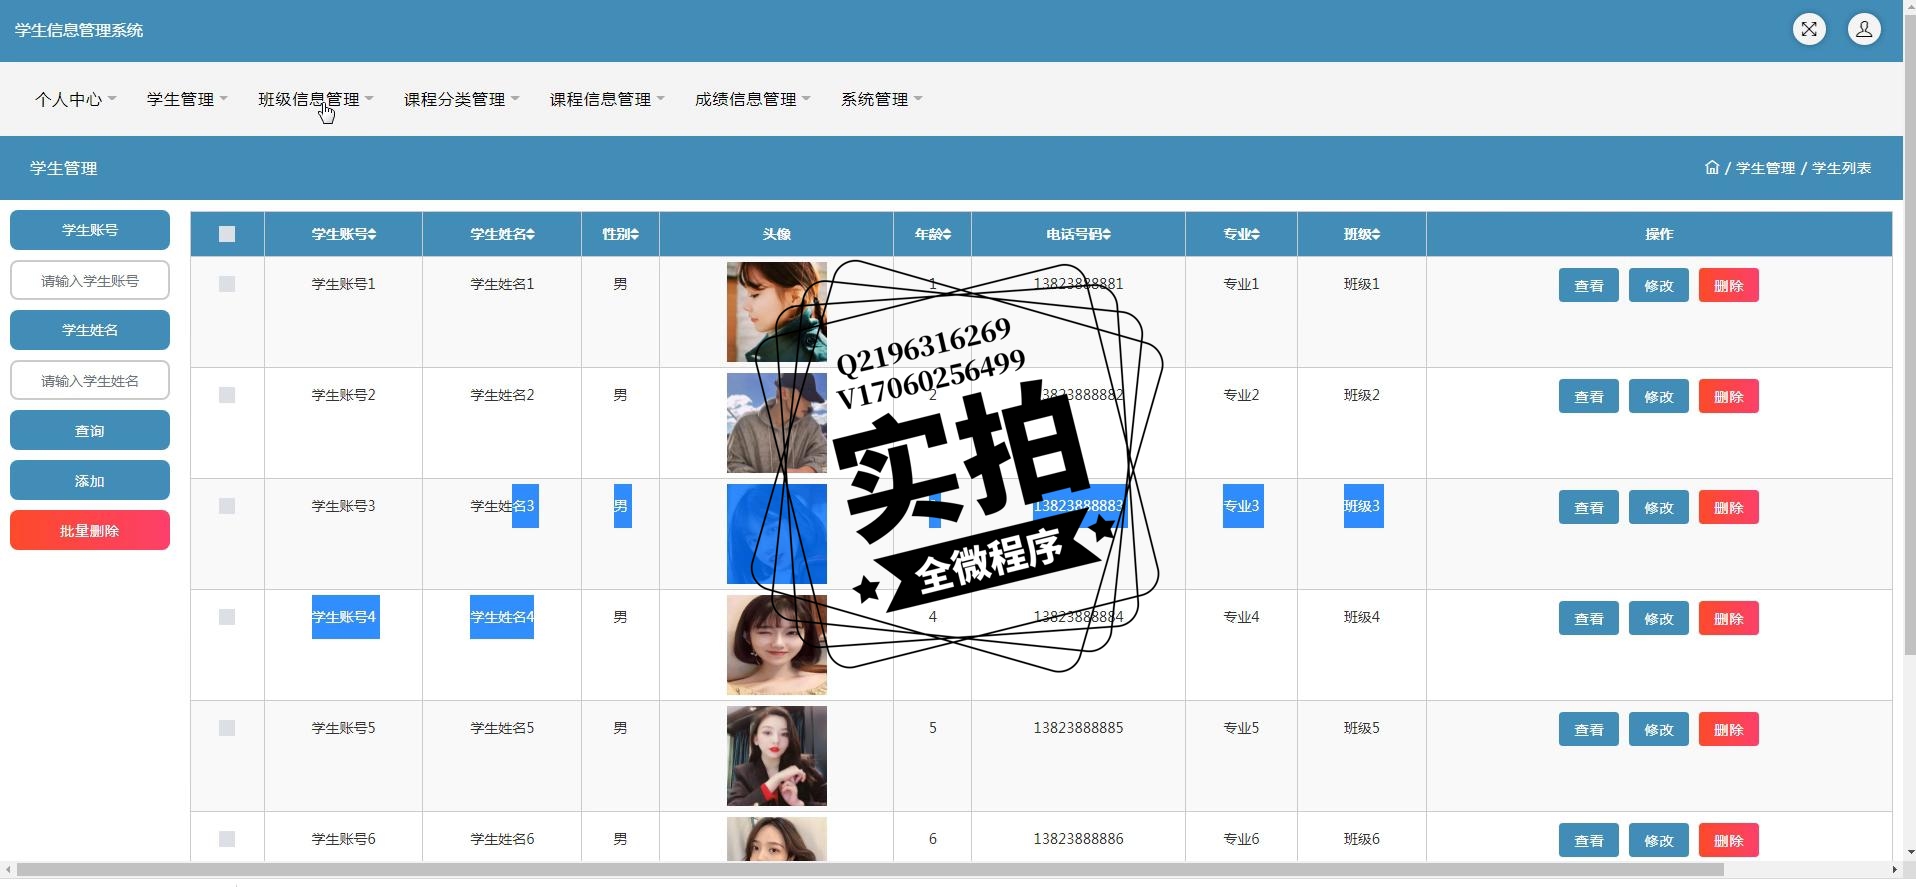The width and height of the screenshot is (1916, 887).
Task: Check the row for 学生账号6
Action: [x=227, y=839]
